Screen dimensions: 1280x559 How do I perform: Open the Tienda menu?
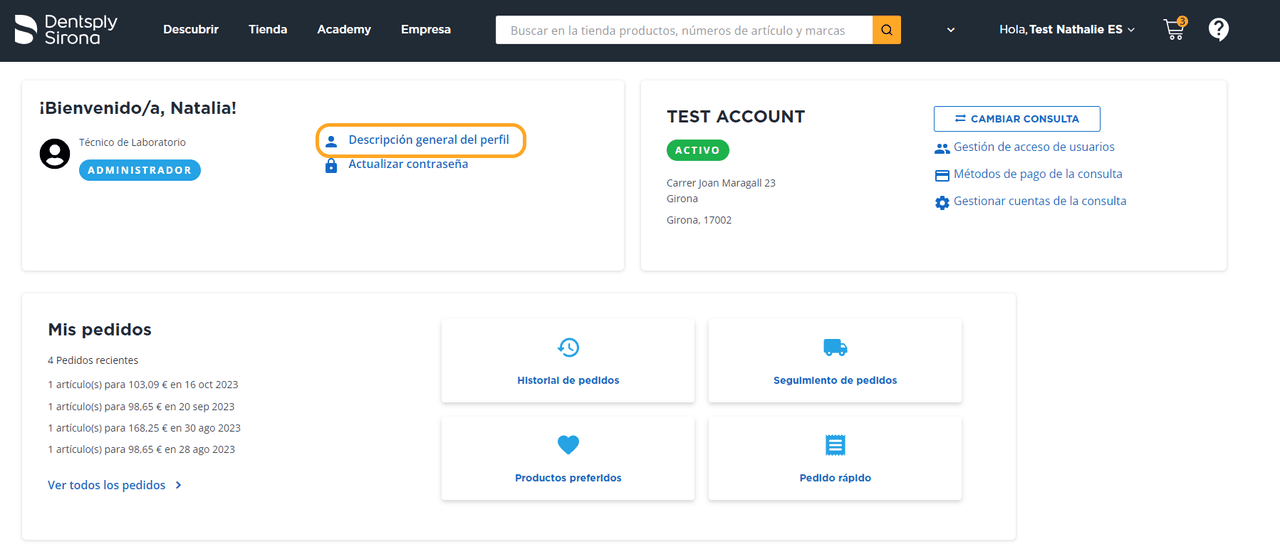click(x=268, y=30)
